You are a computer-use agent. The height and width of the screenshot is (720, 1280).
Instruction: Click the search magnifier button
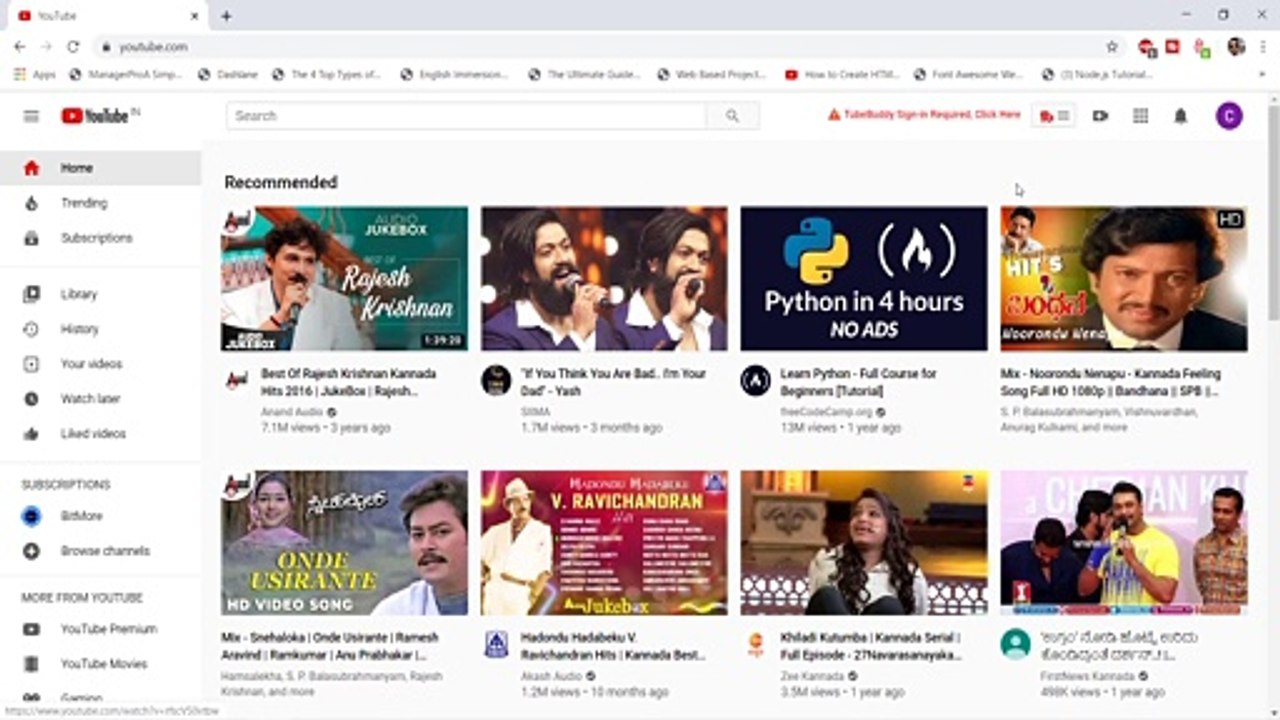coord(732,116)
